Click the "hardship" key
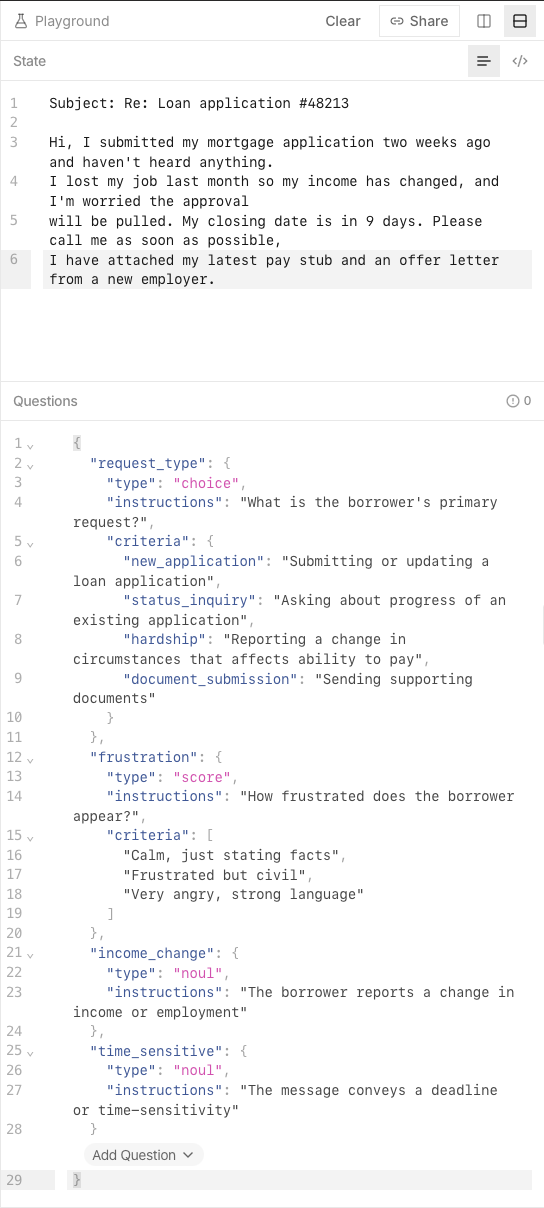 (165, 639)
